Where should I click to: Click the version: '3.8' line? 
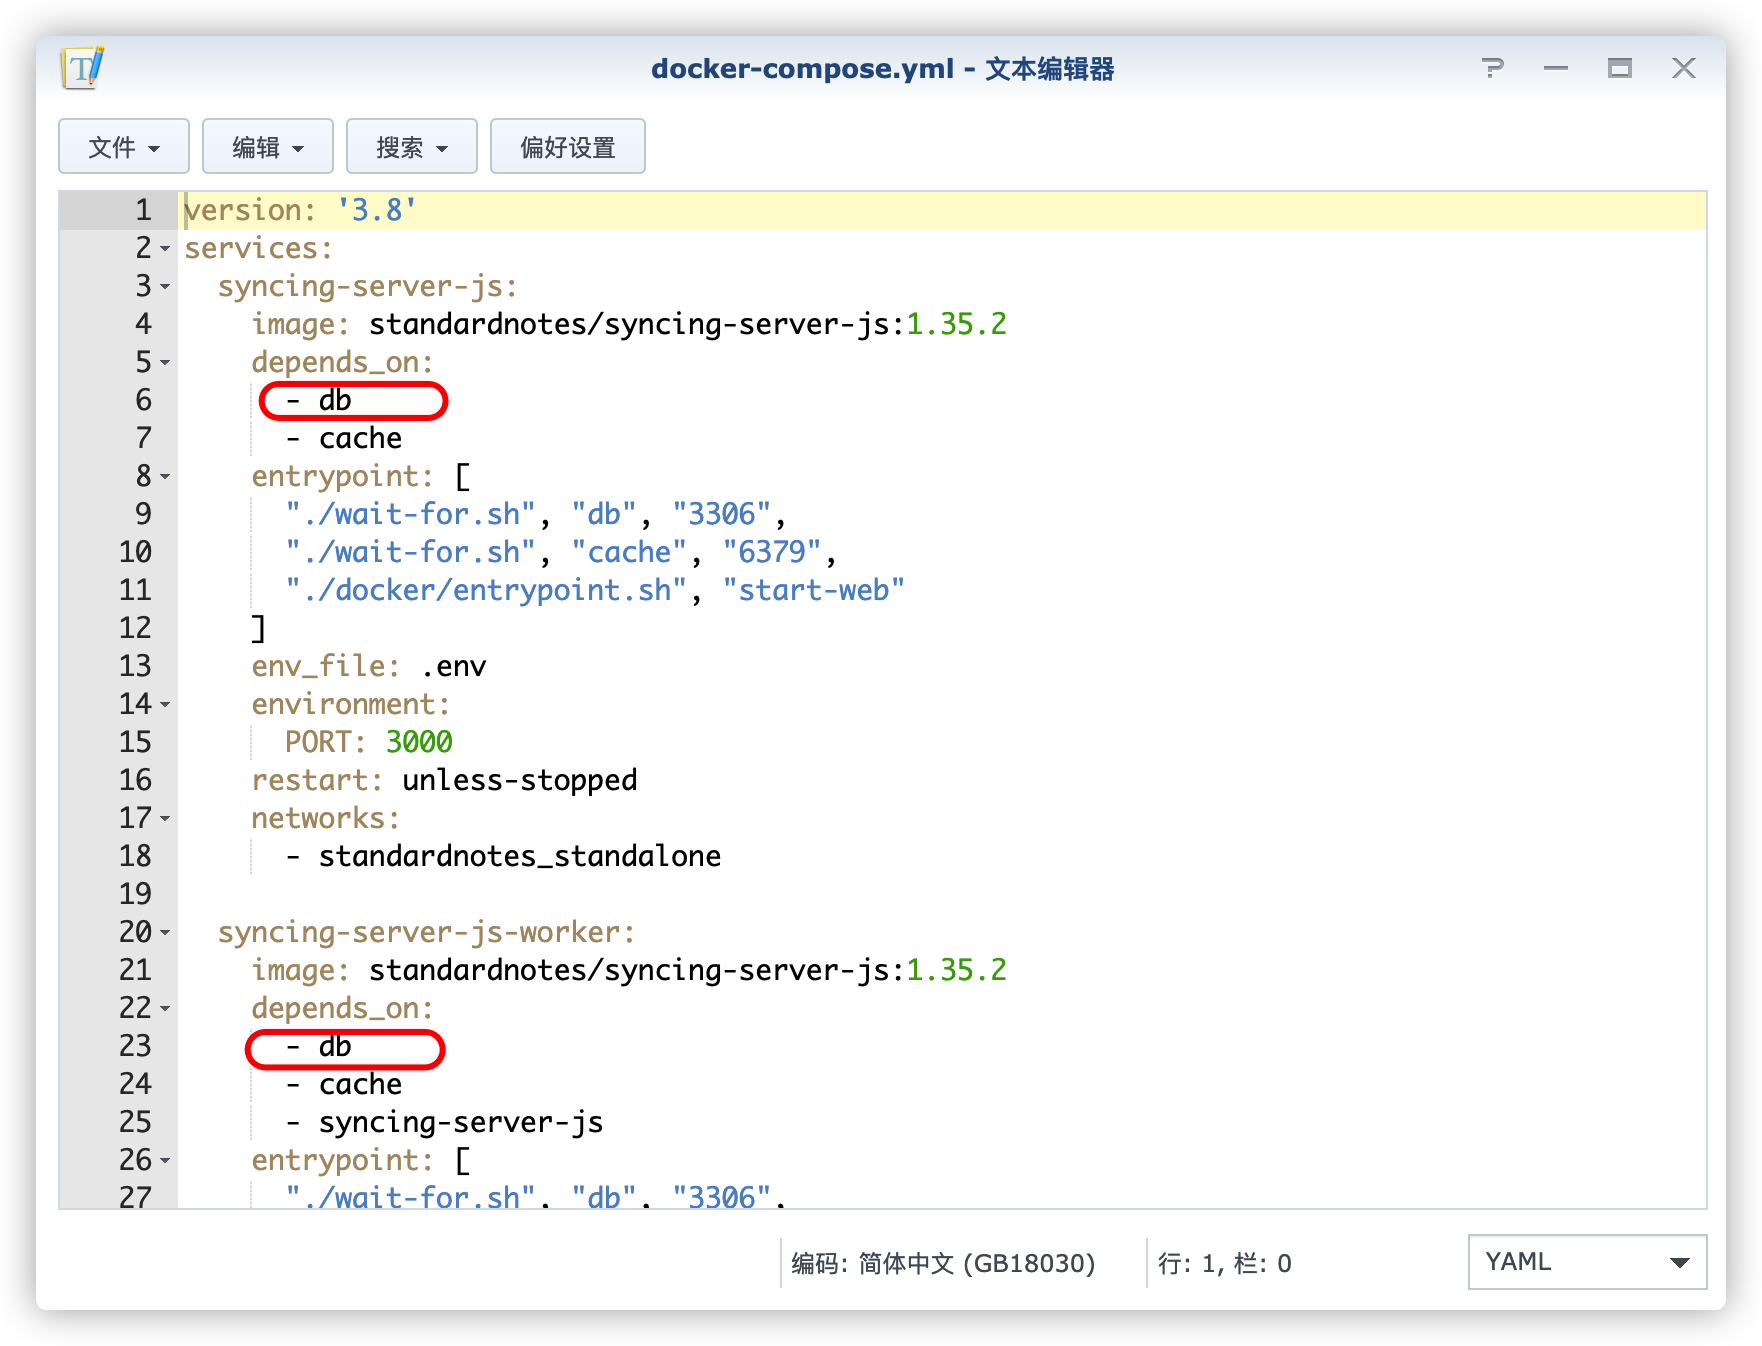[x=300, y=210]
